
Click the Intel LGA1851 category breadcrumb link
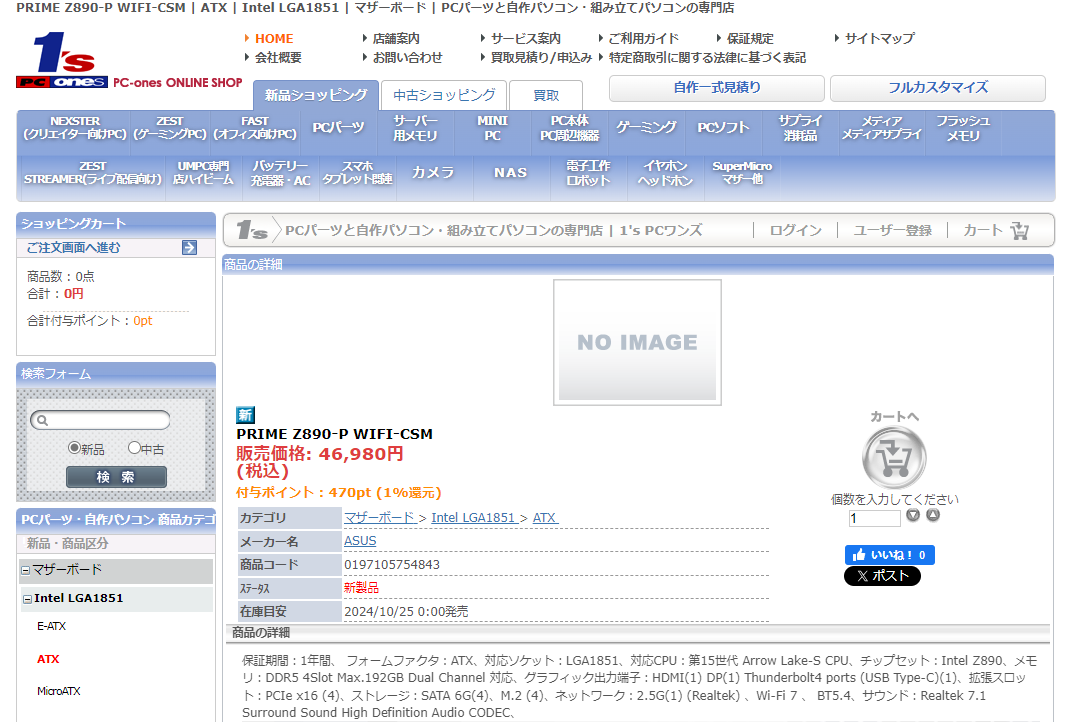(473, 517)
